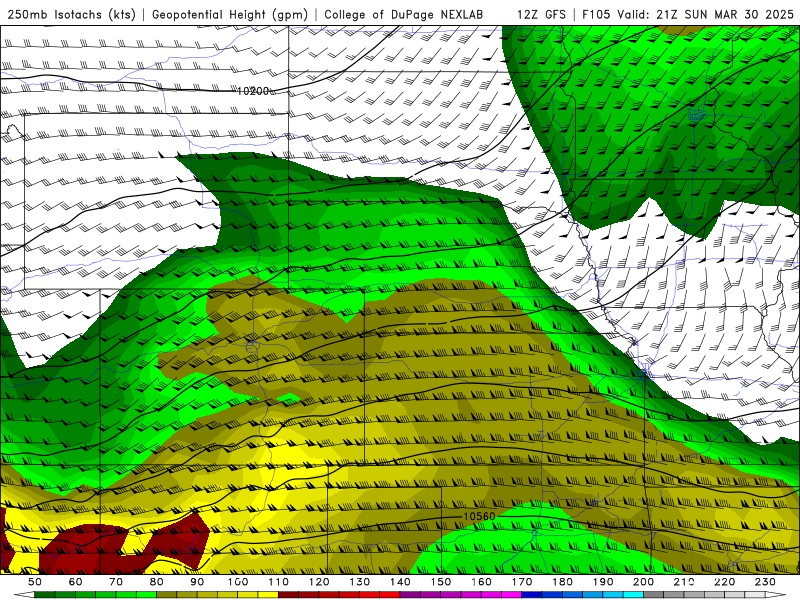Click the 180 knot legend value
Viewport: 800px width, 600px height.
point(562,582)
